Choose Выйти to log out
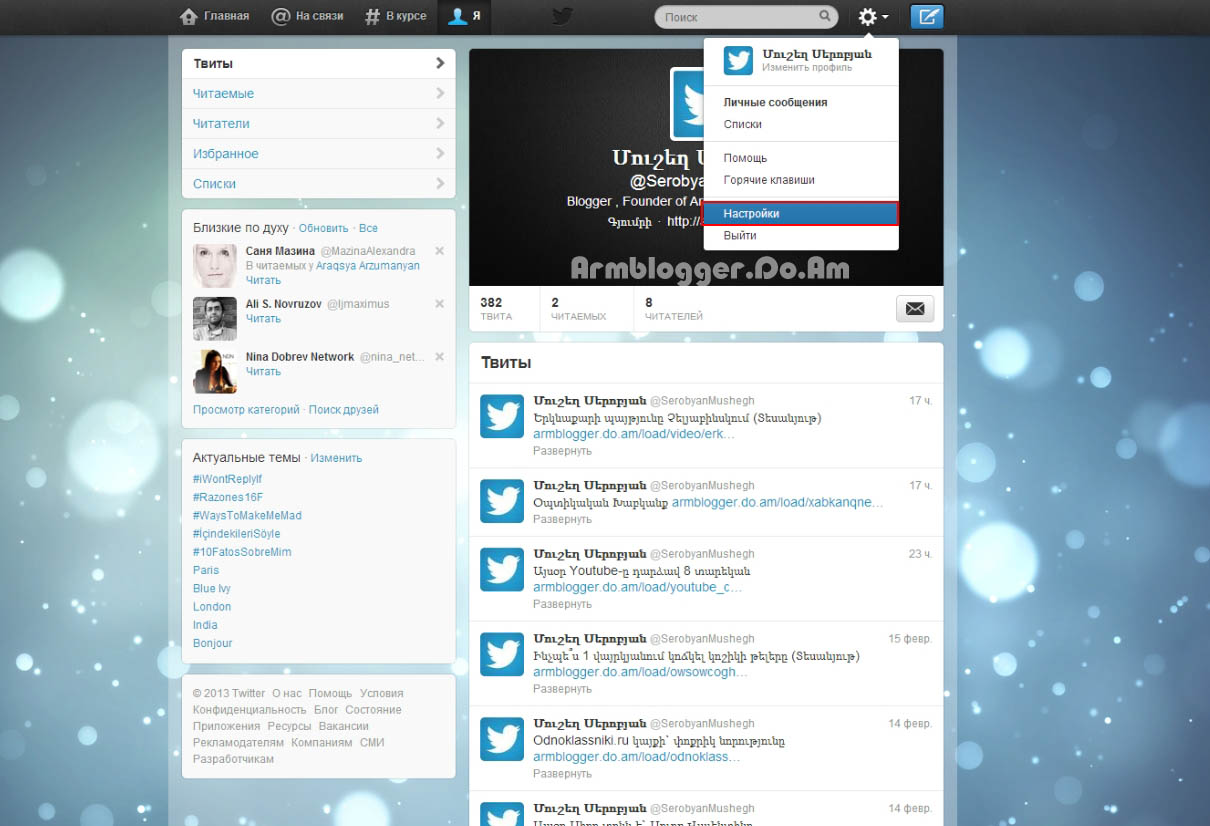1210x826 pixels. (740, 235)
